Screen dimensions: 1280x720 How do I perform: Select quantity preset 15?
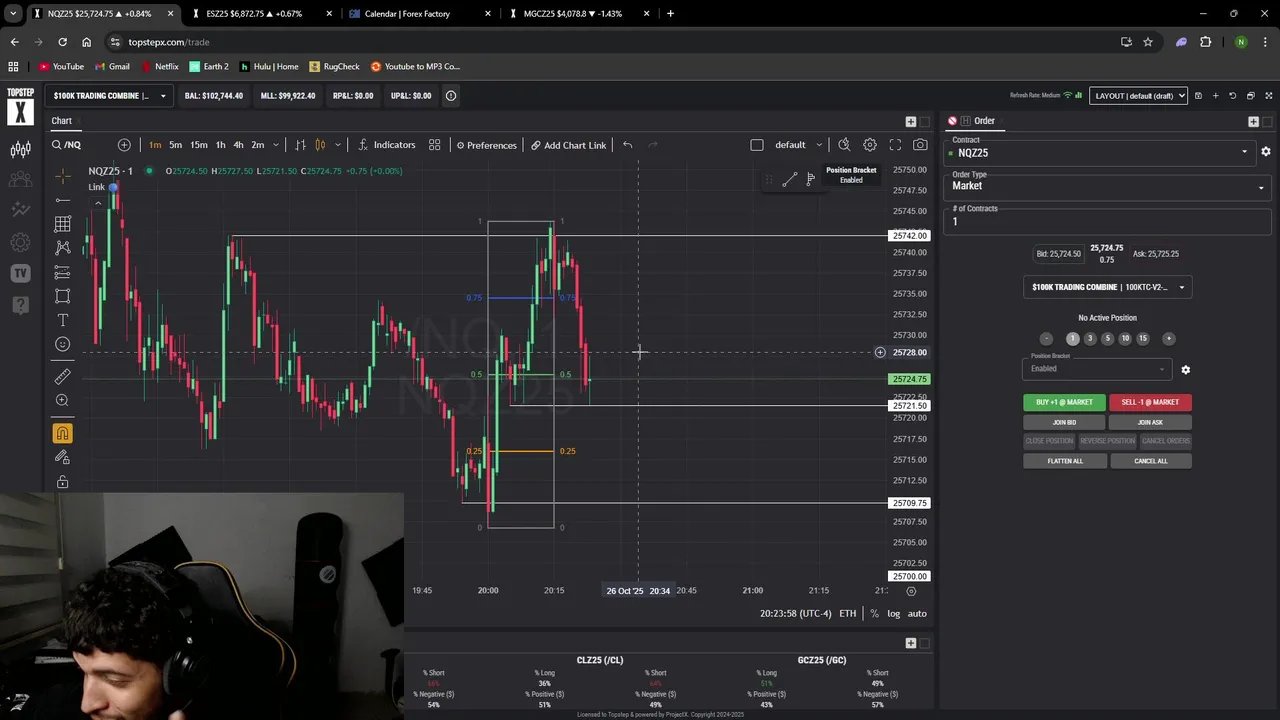[1143, 339]
